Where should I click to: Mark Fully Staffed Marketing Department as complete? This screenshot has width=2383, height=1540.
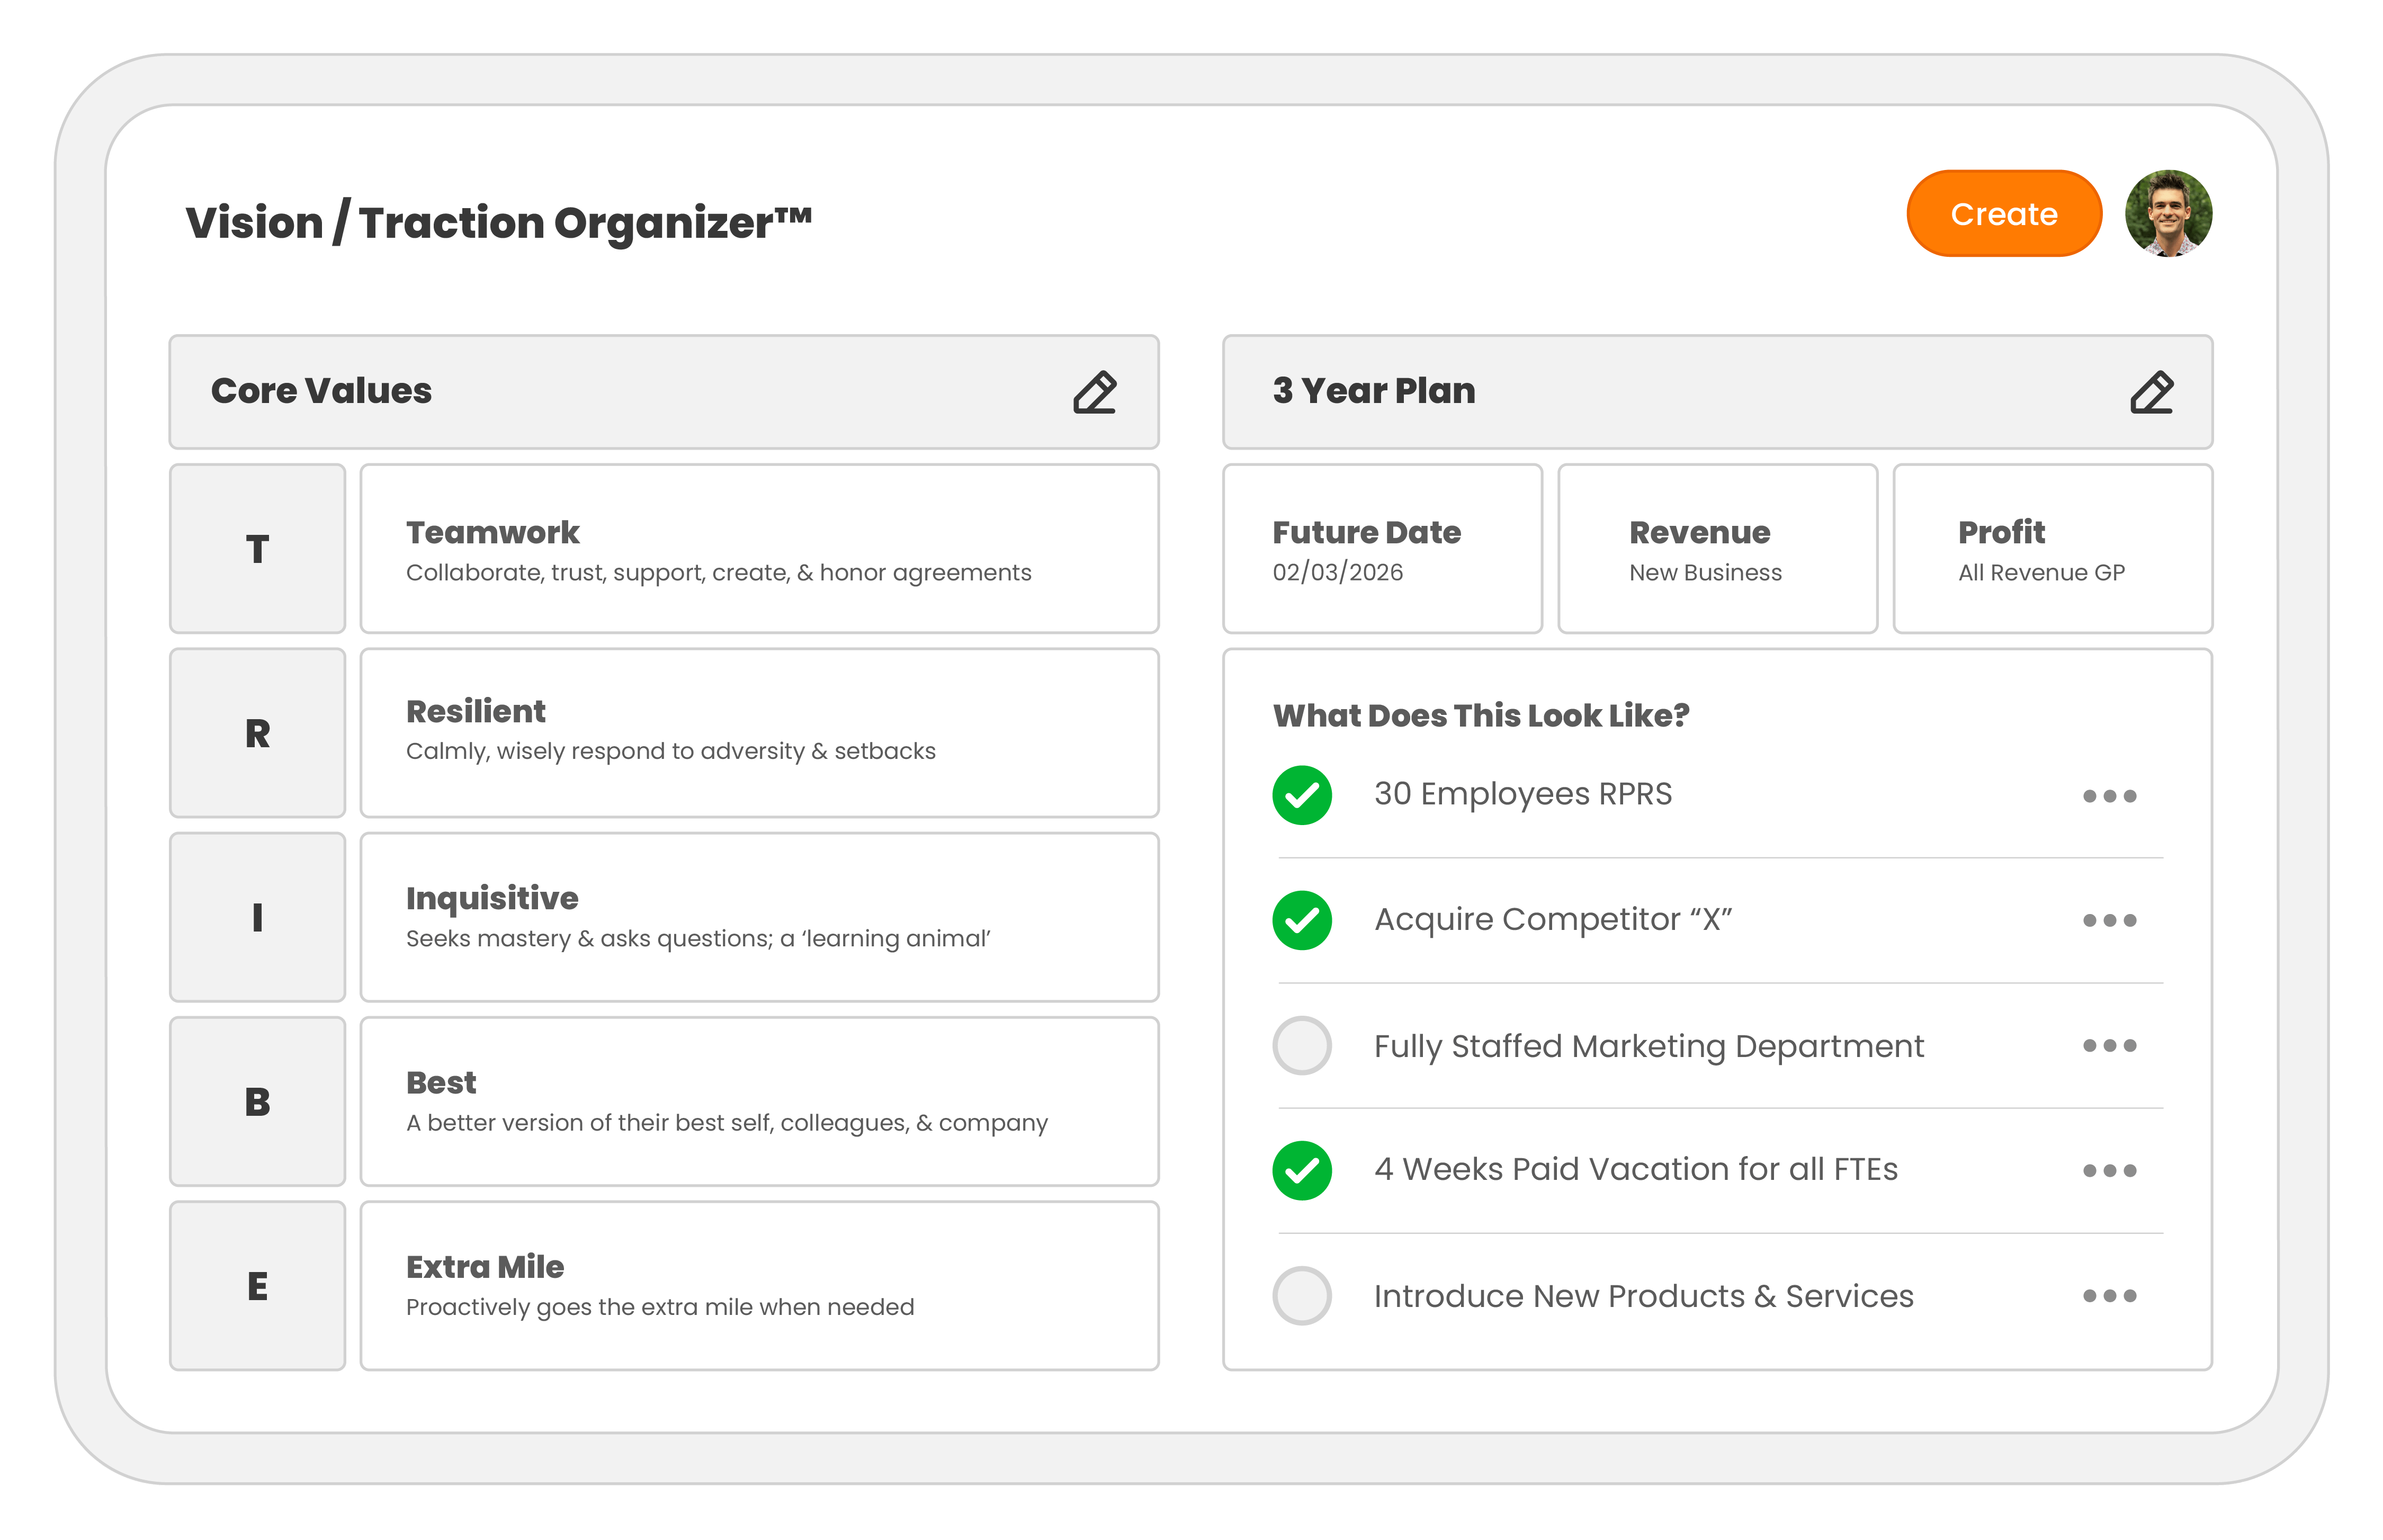(x=1301, y=1045)
